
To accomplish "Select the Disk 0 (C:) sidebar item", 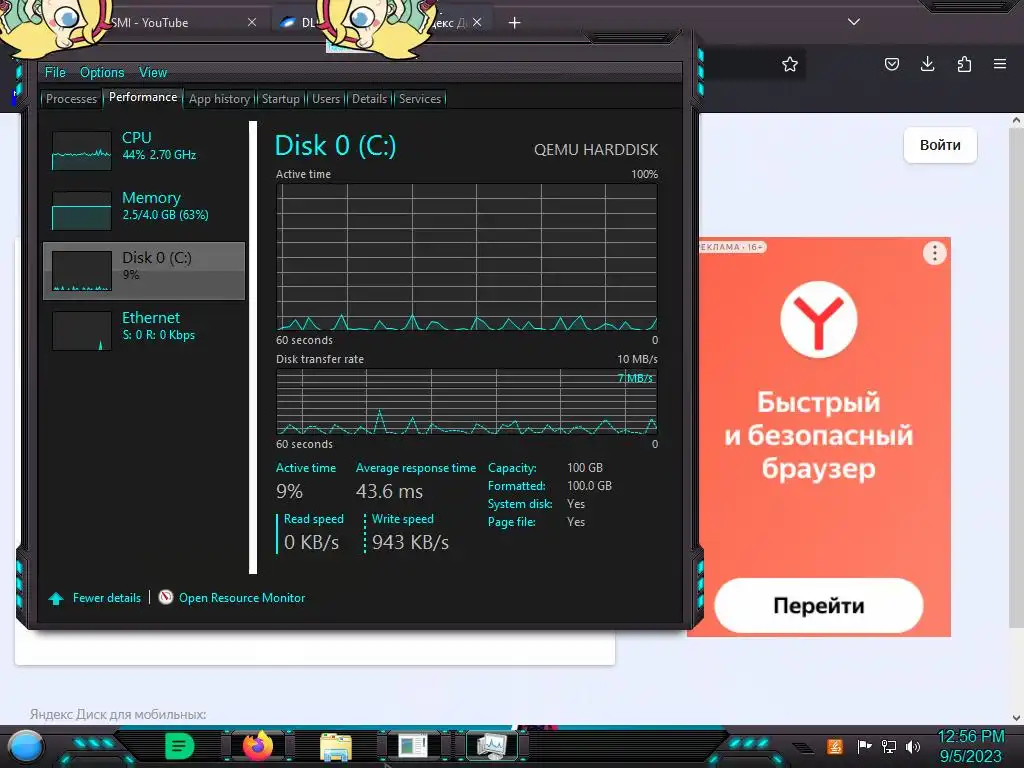I will click(x=144, y=270).
